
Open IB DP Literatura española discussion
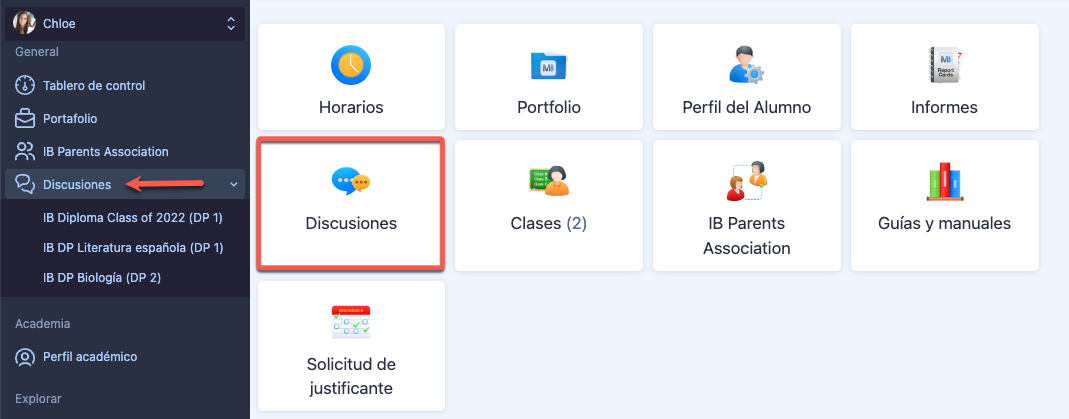coord(132,247)
